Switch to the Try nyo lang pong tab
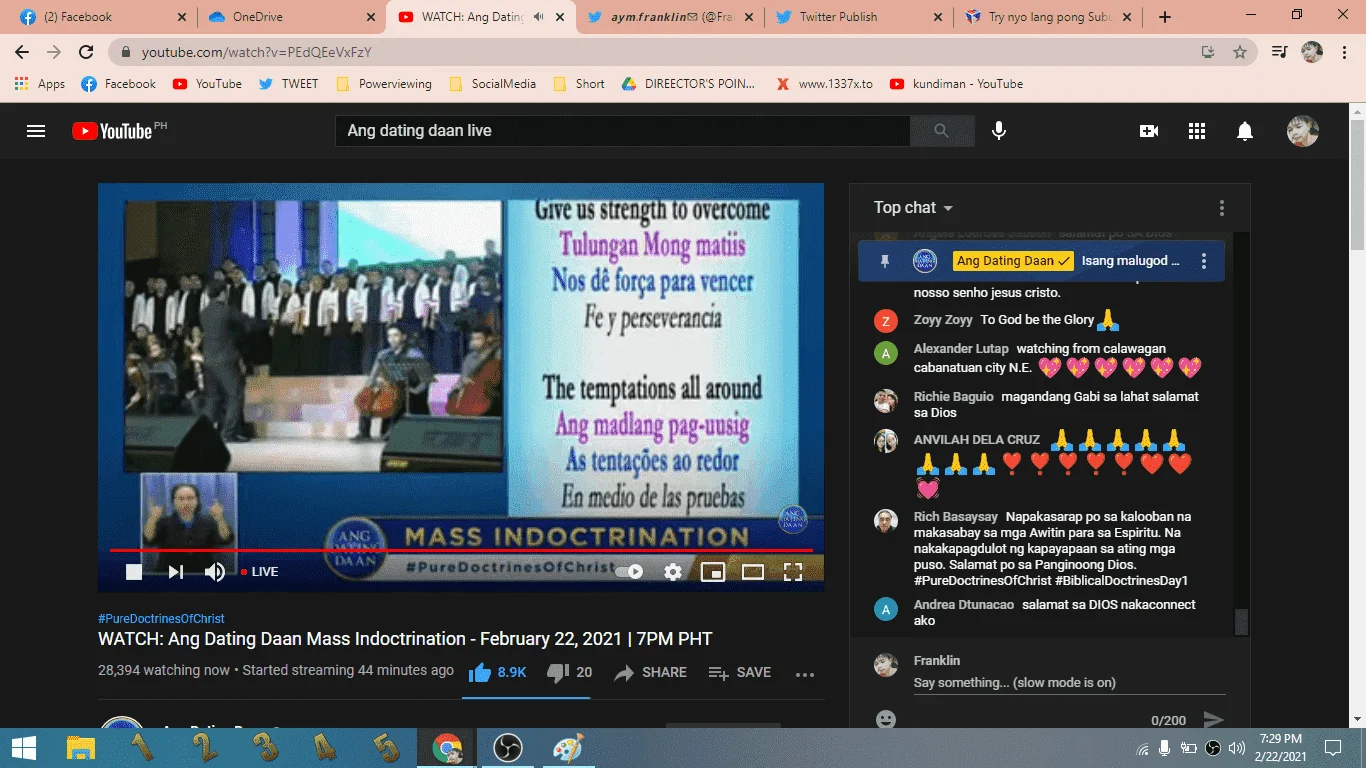 click(1046, 17)
